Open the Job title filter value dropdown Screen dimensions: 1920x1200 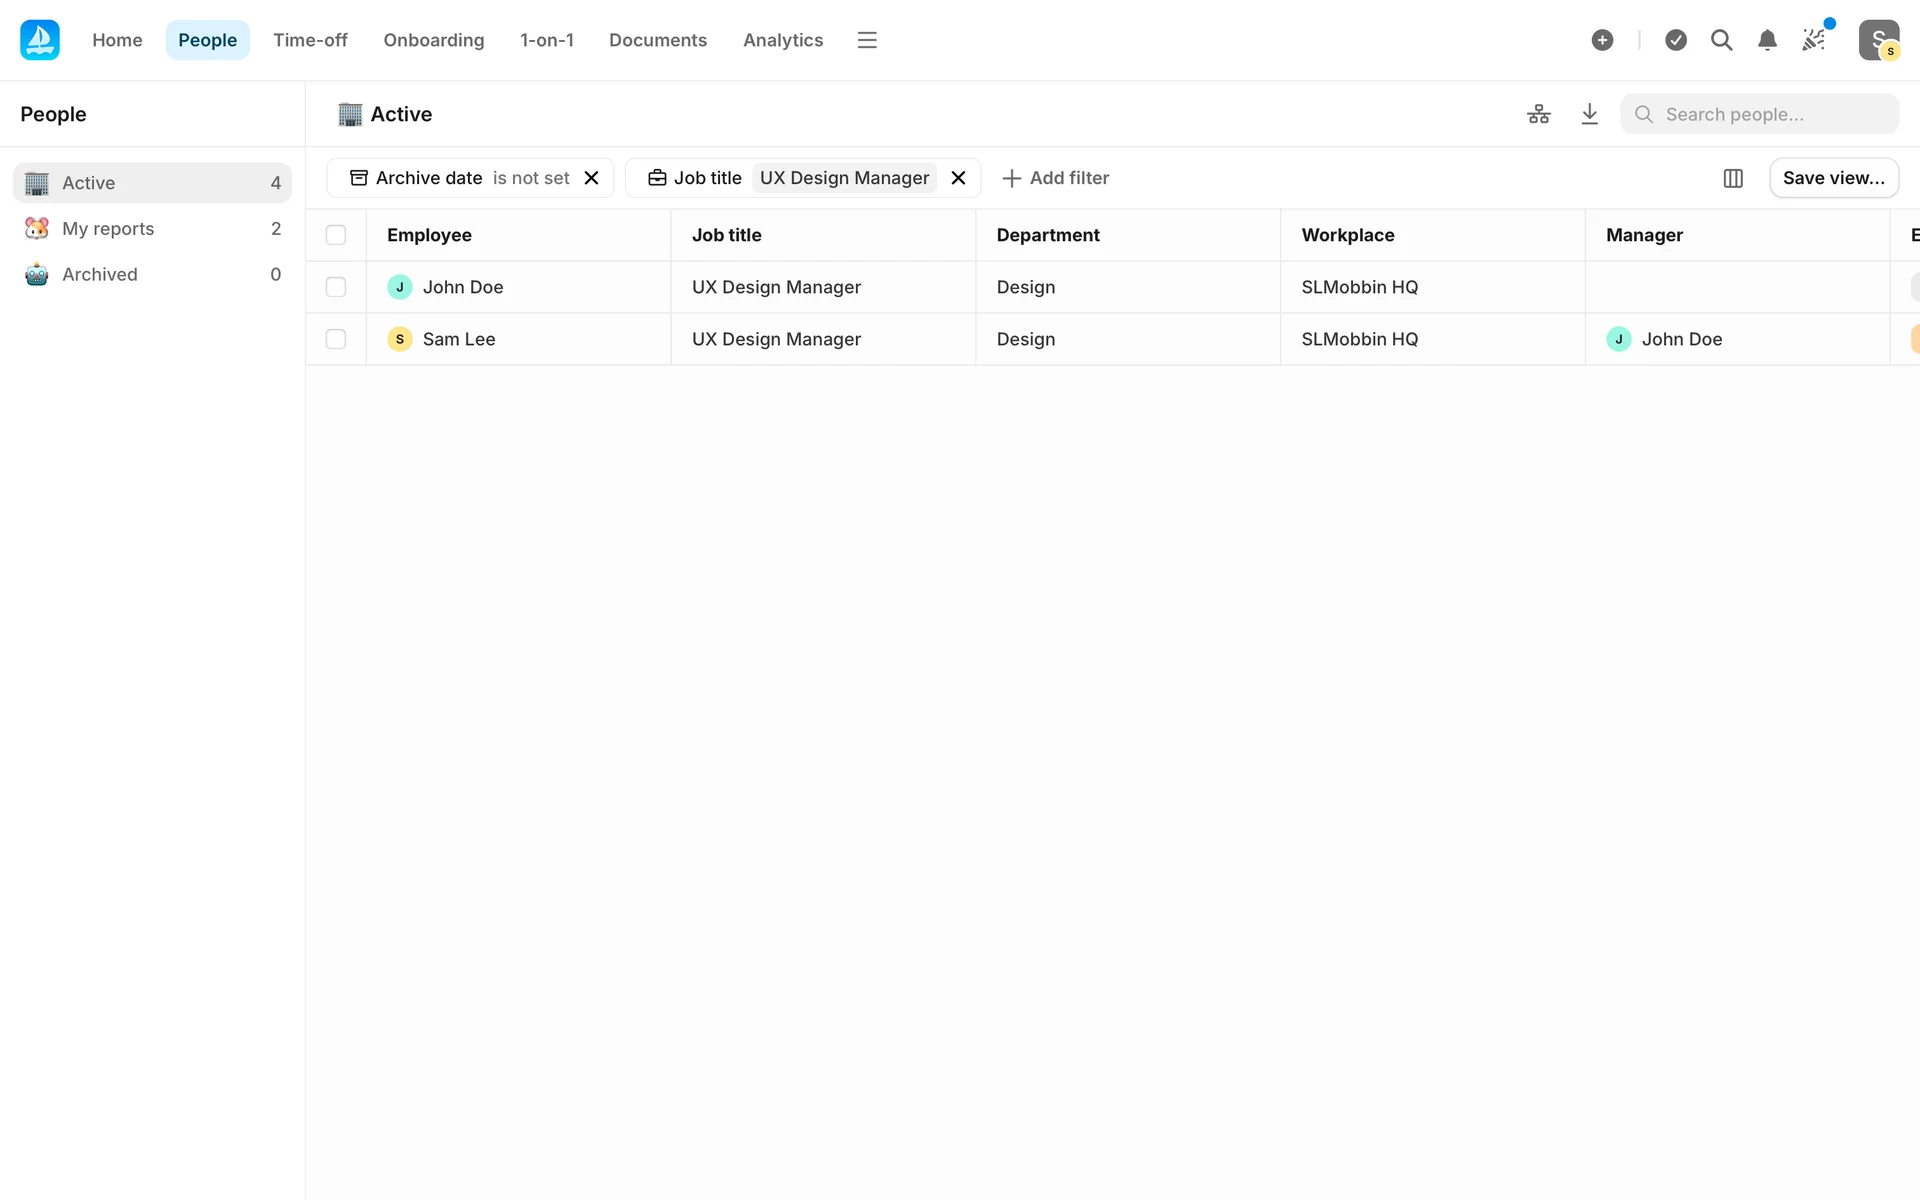coord(844,178)
